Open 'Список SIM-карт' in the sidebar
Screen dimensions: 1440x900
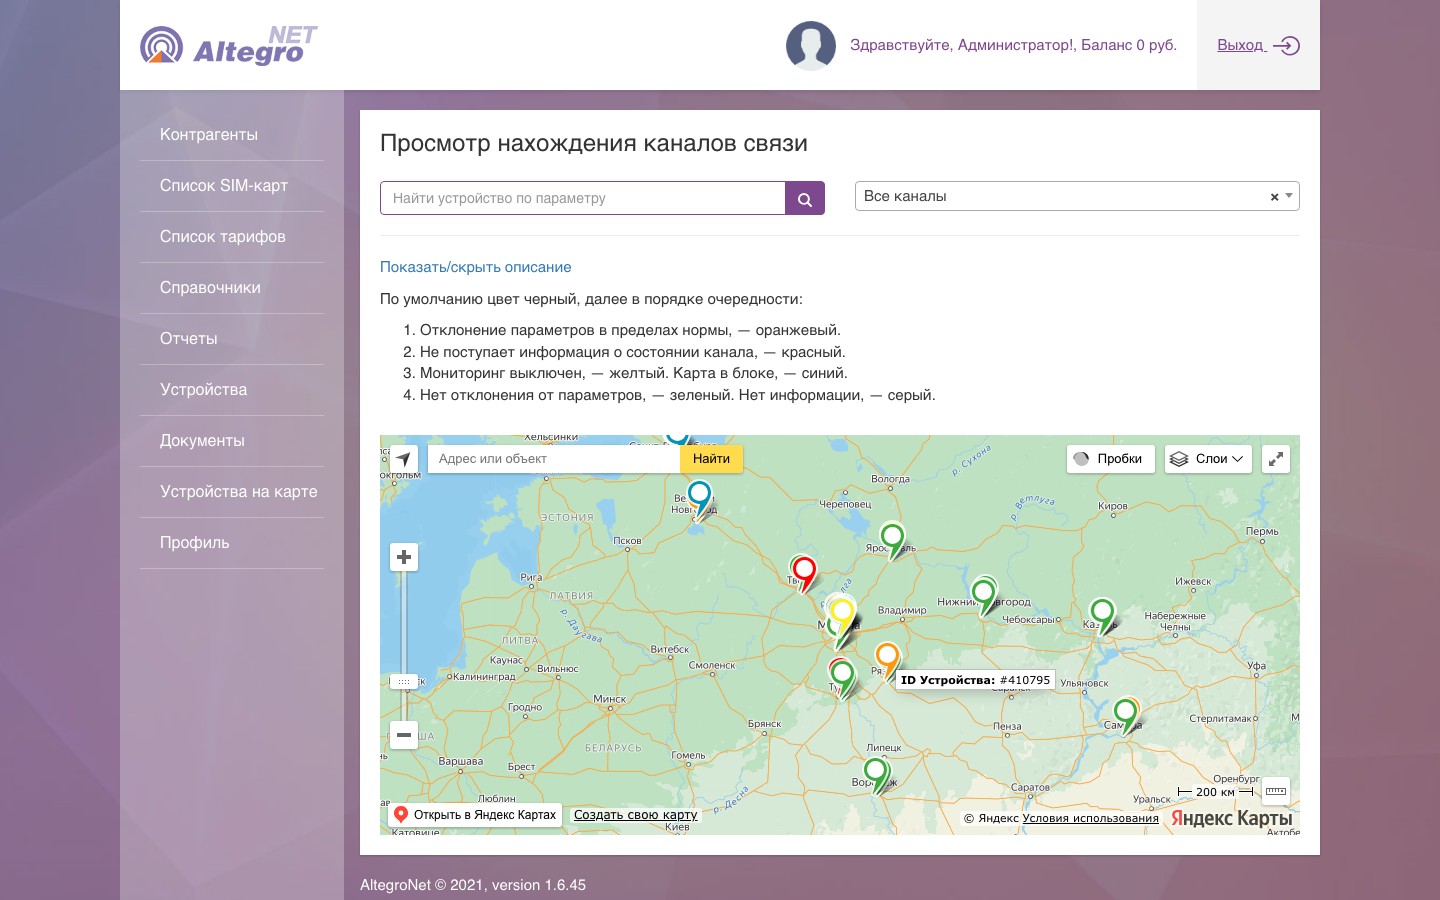pyautogui.click(x=224, y=186)
